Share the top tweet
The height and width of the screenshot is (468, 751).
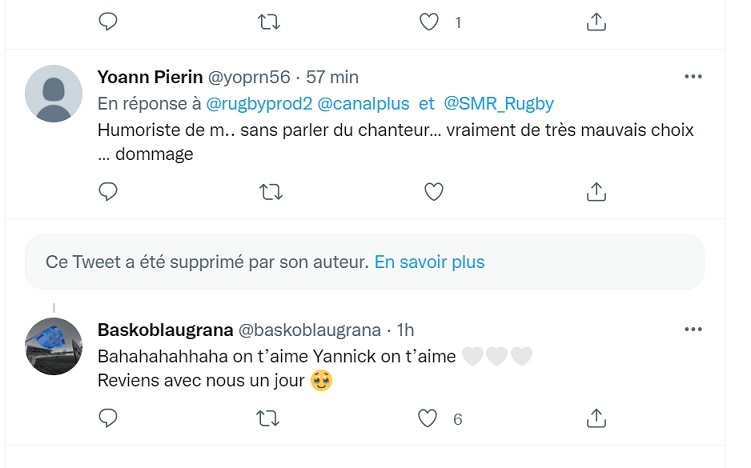pyautogui.click(x=595, y=21)
